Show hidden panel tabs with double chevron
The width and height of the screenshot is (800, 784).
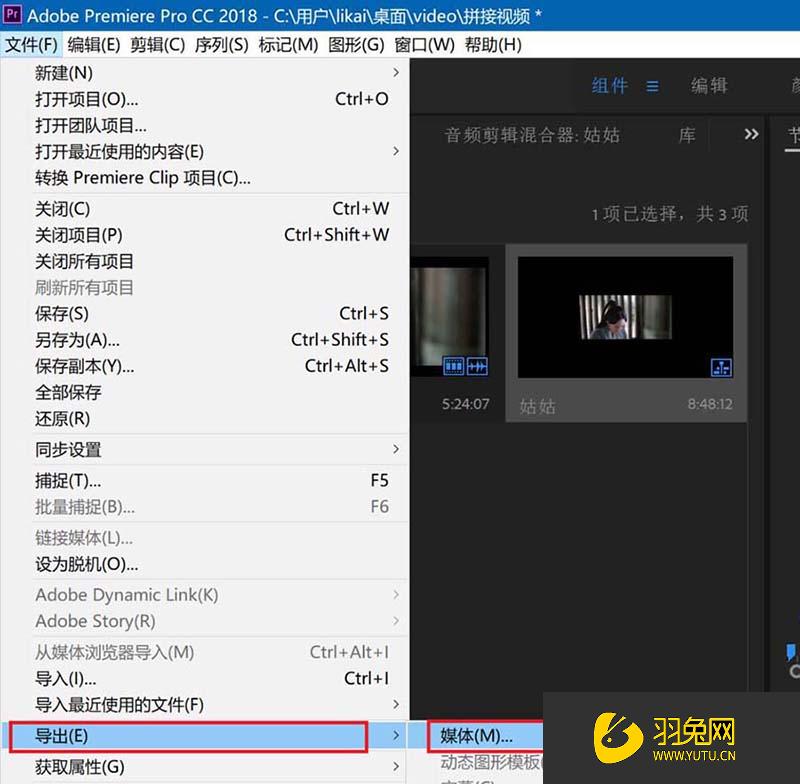point(751,134)
